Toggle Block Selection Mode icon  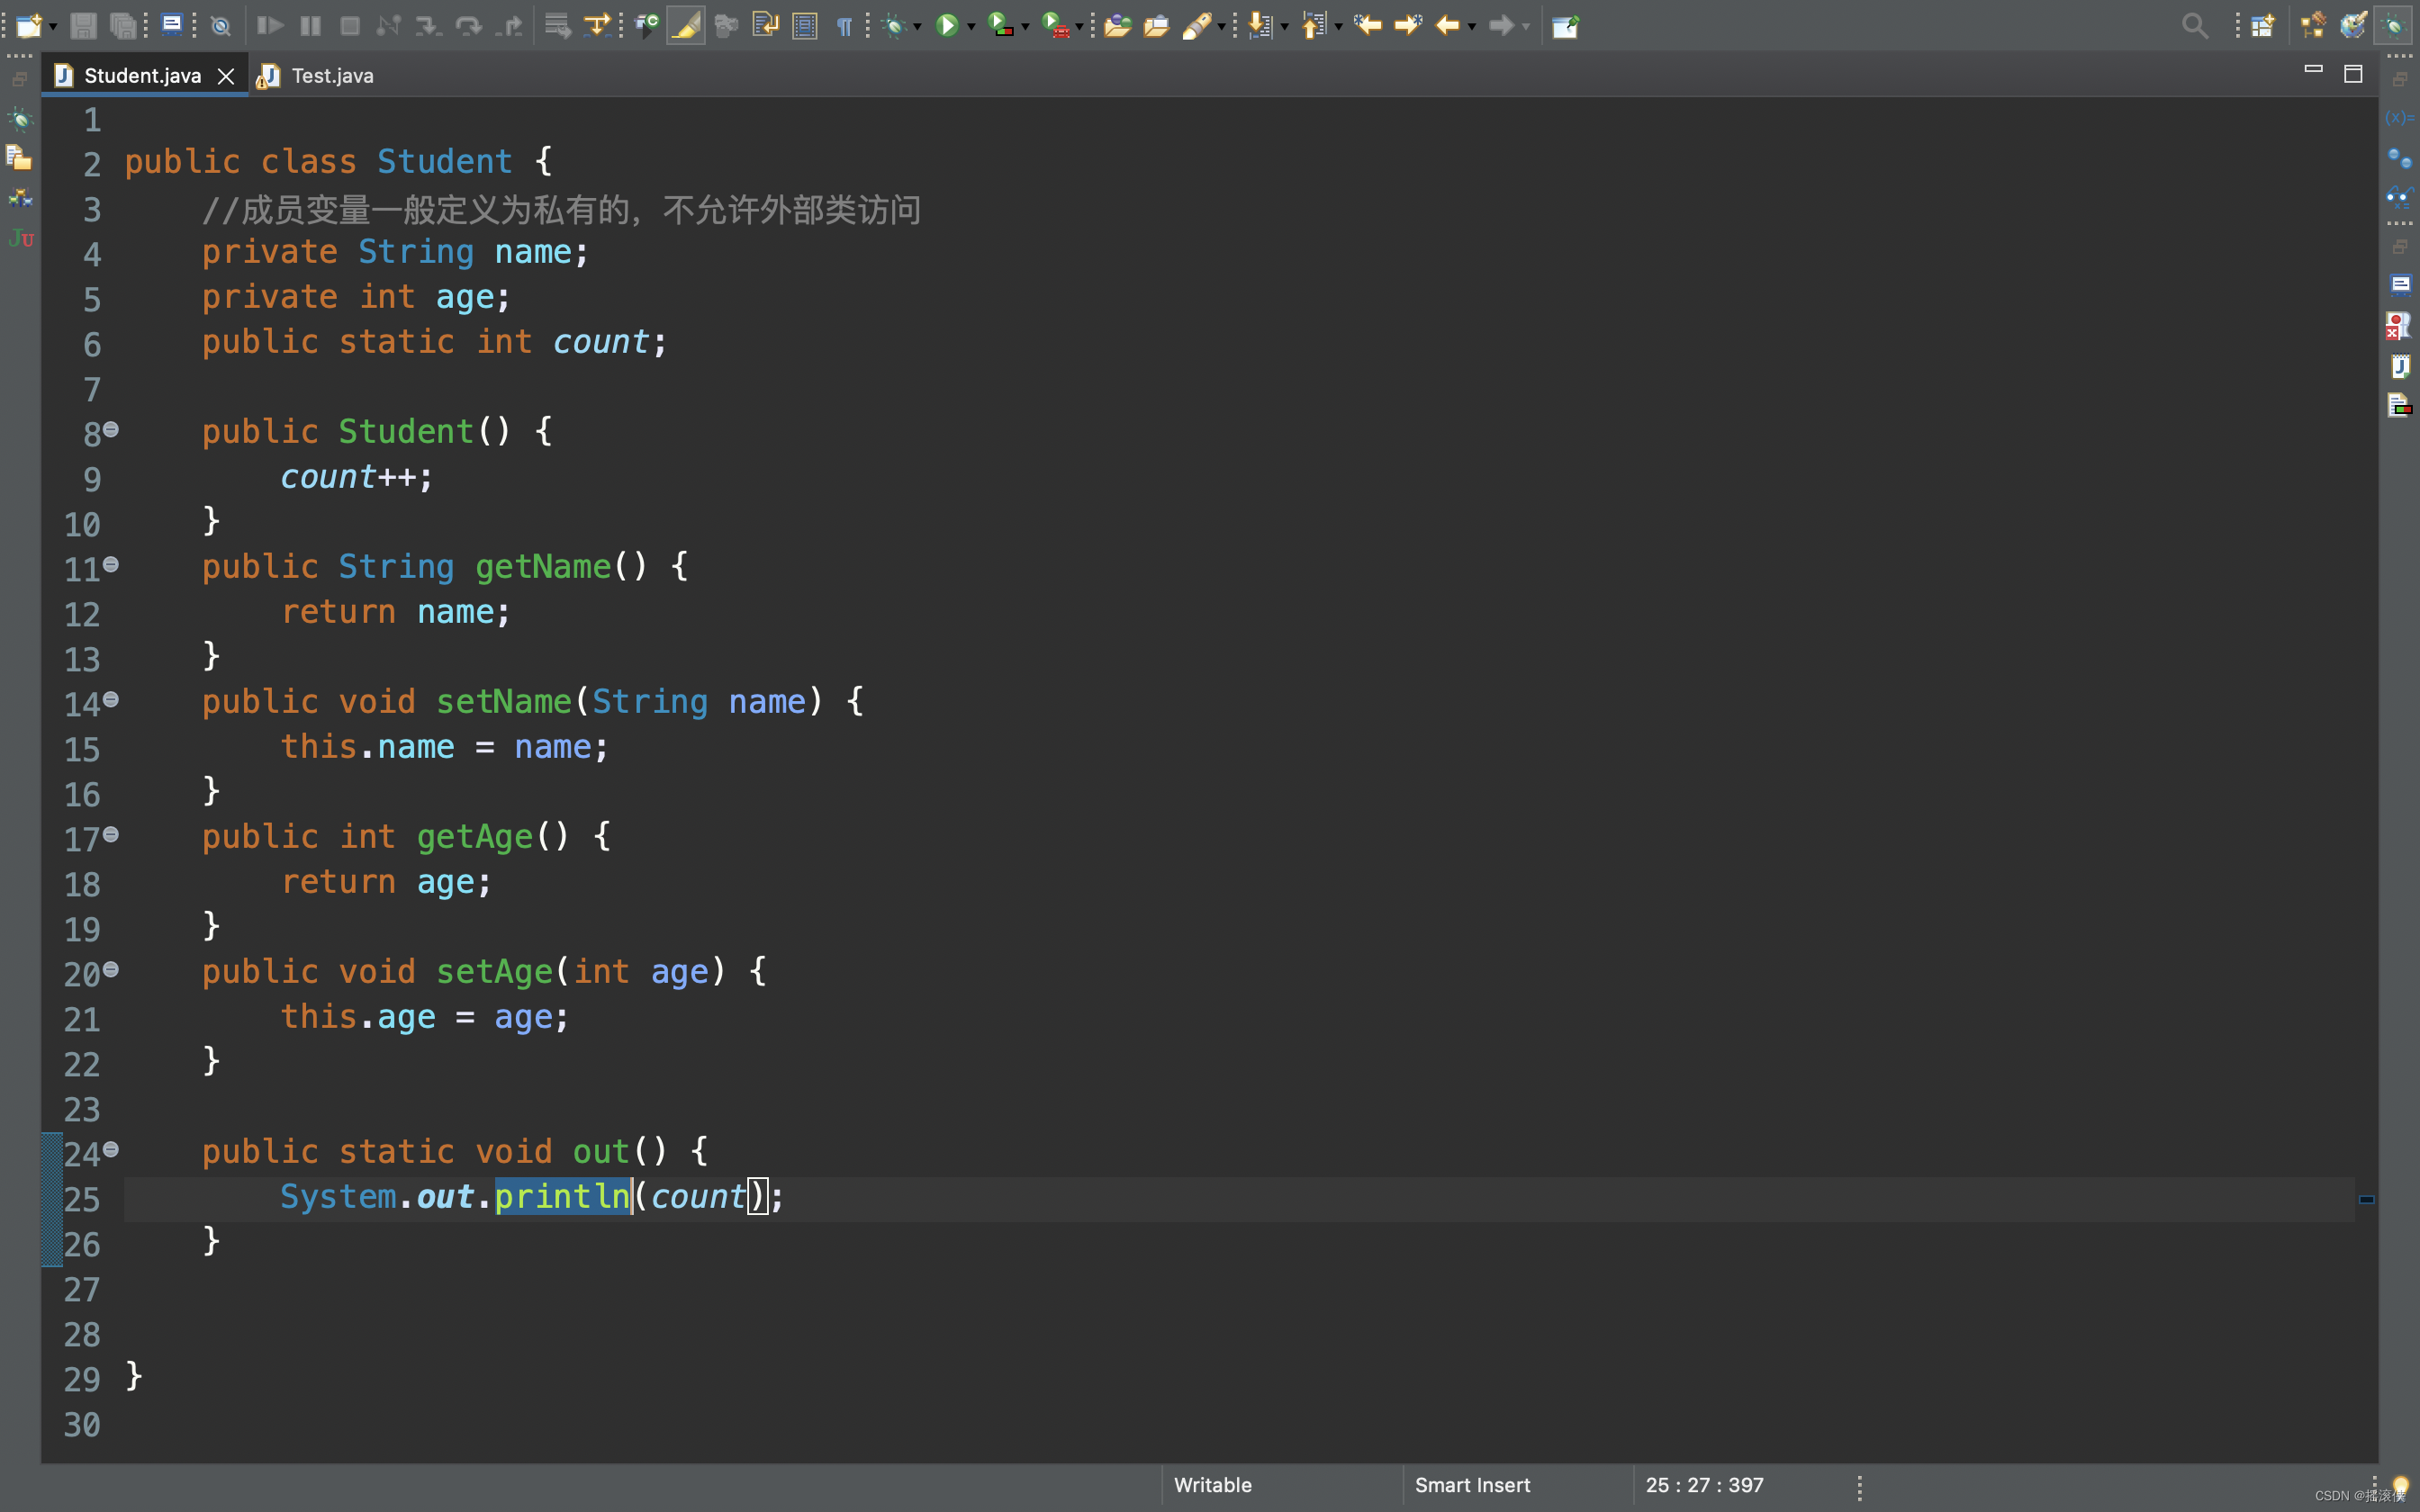click(805, 26)
